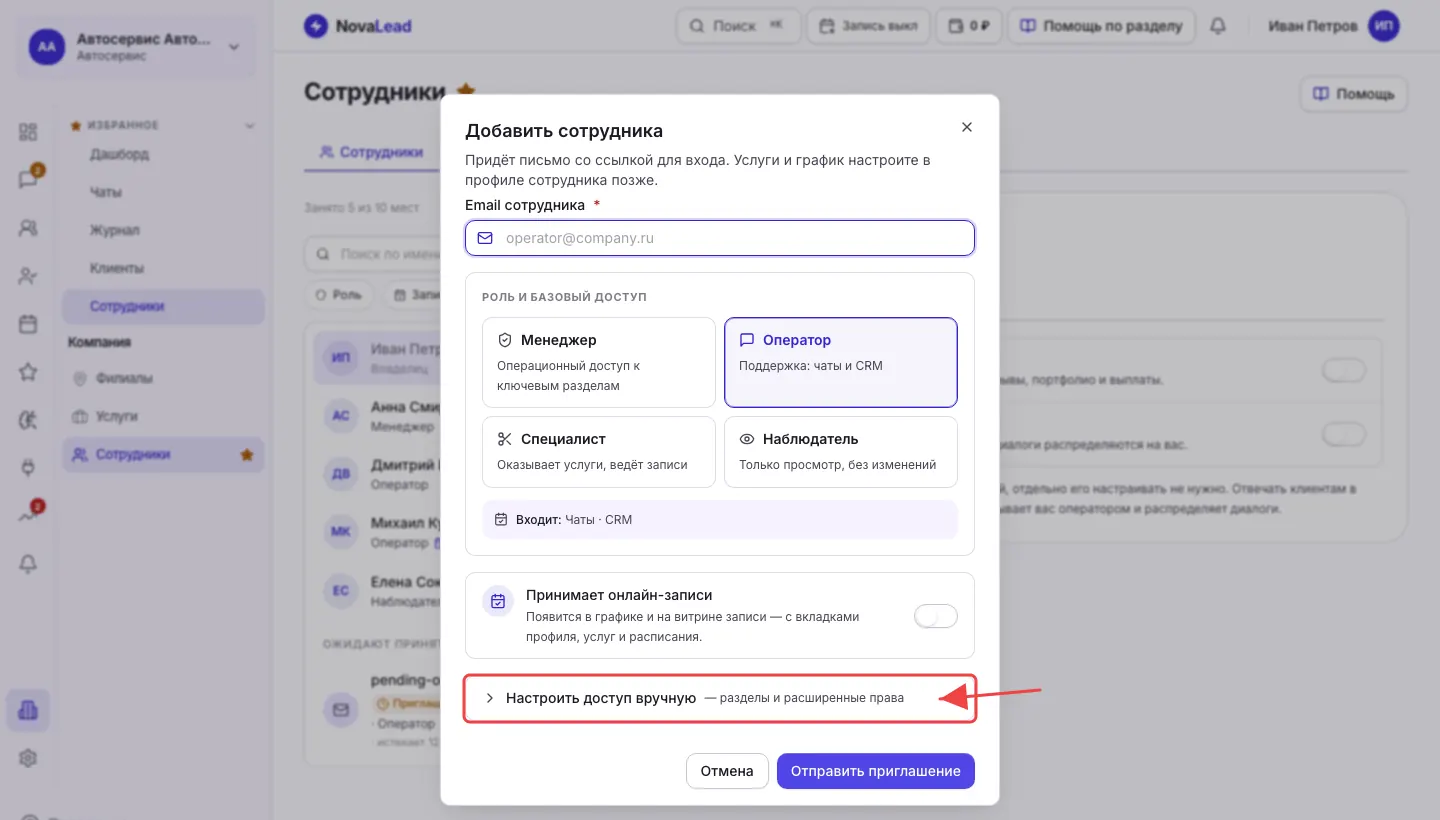Click the Помощь button on page
Viewport: 1440px width, 820px height.
[x=1354, y=94]
